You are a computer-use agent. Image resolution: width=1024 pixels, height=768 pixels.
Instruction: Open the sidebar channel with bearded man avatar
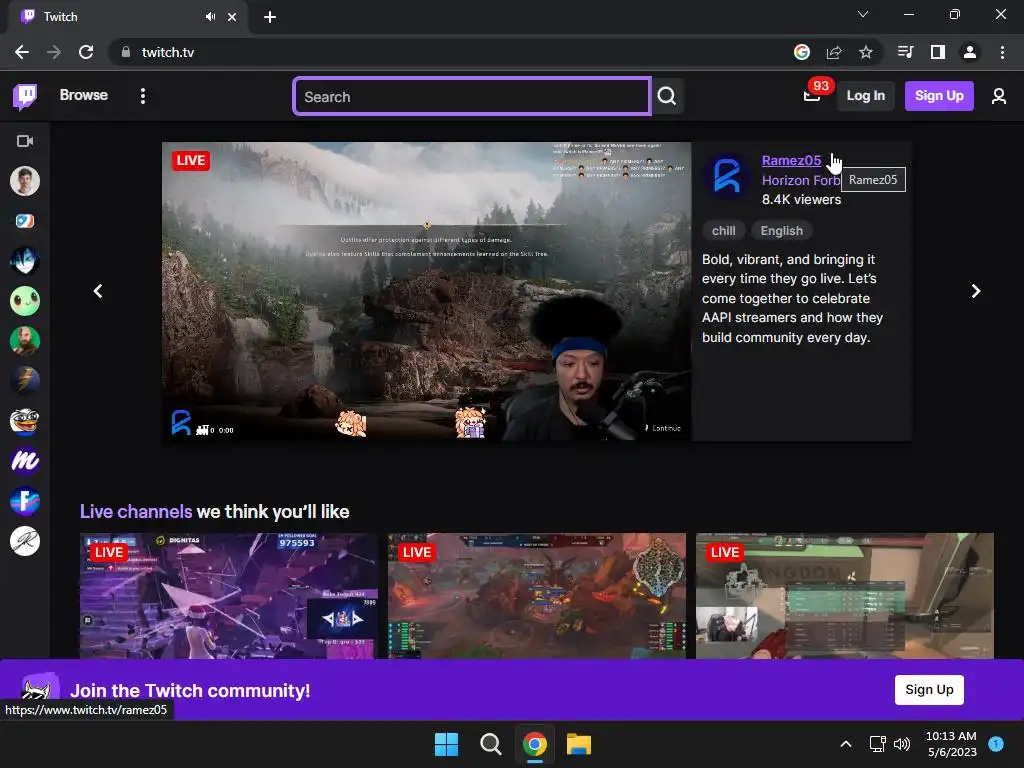(x=25, y=341)
